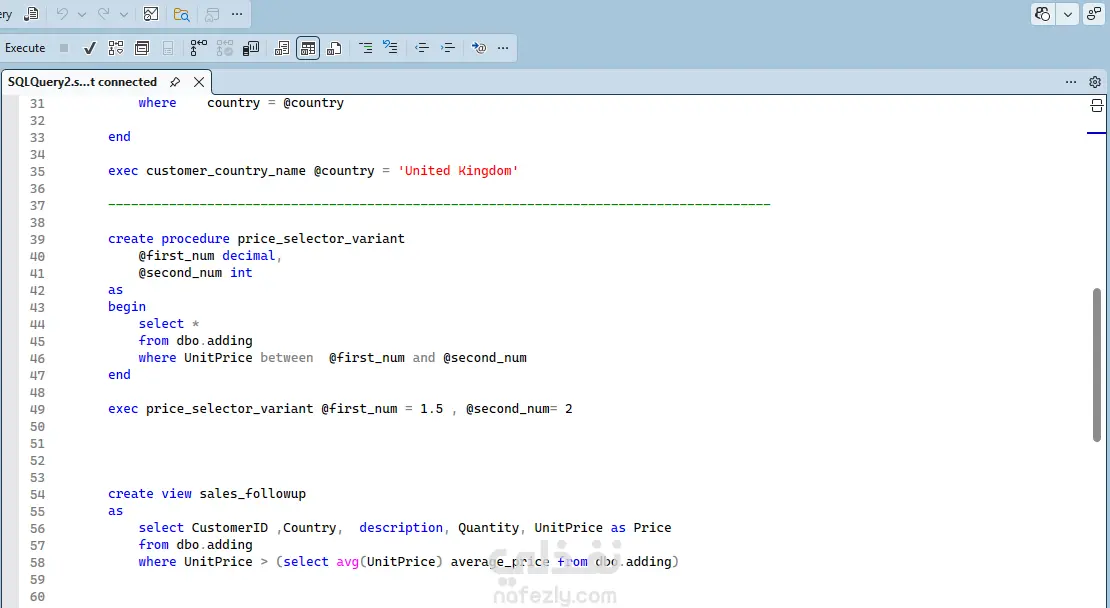Image resolution: width=1110 pixels, height=608 pixels.
Task: Click the Redo arrow
Action: point(104,14)
